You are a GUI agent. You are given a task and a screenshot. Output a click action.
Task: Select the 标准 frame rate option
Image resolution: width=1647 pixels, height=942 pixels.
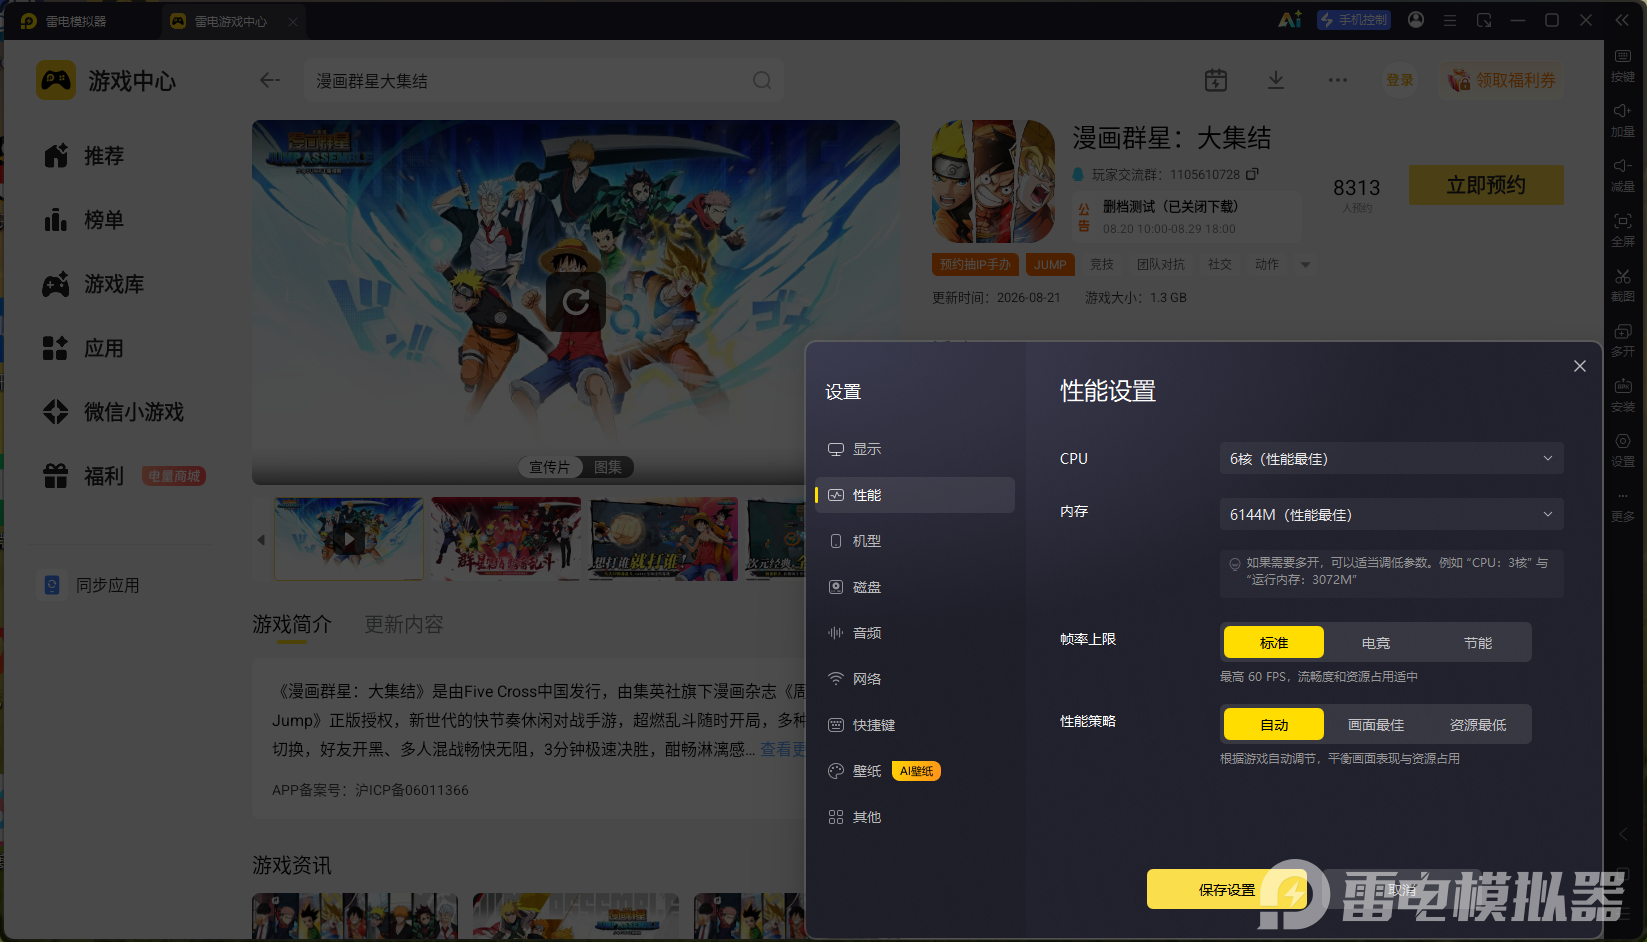(1274, 643)
